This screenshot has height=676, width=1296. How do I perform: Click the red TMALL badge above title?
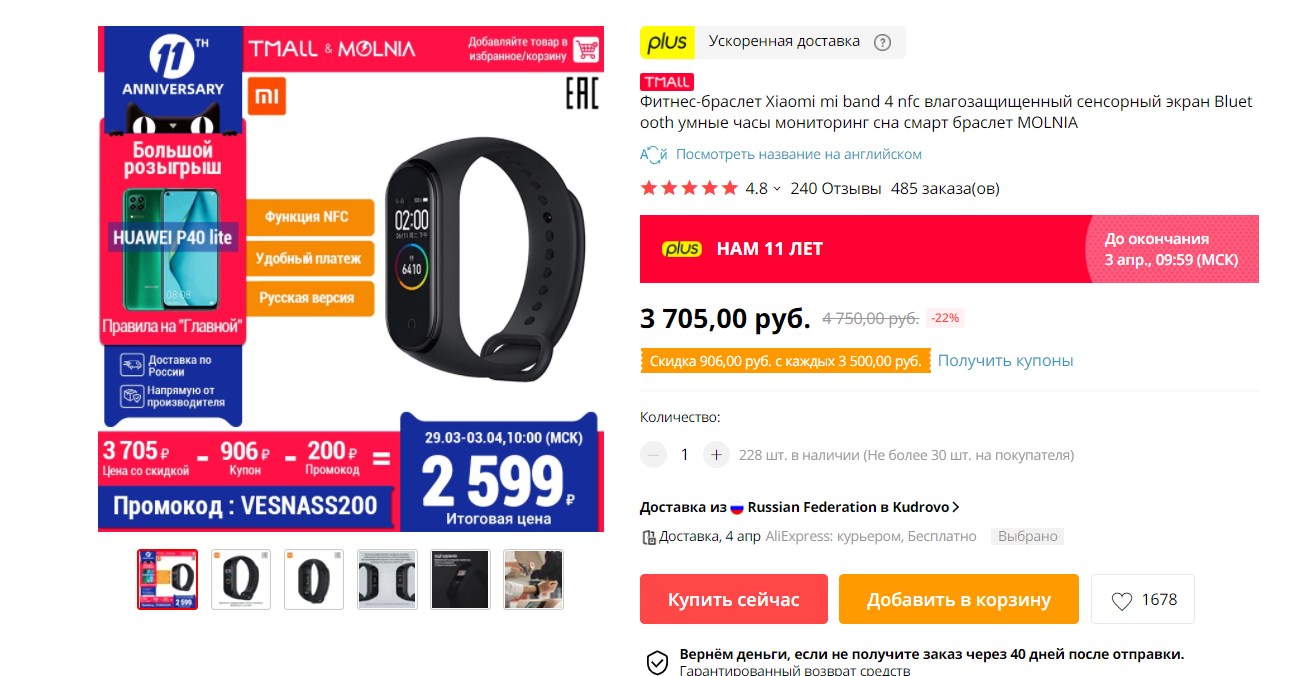tap(666, 82)
